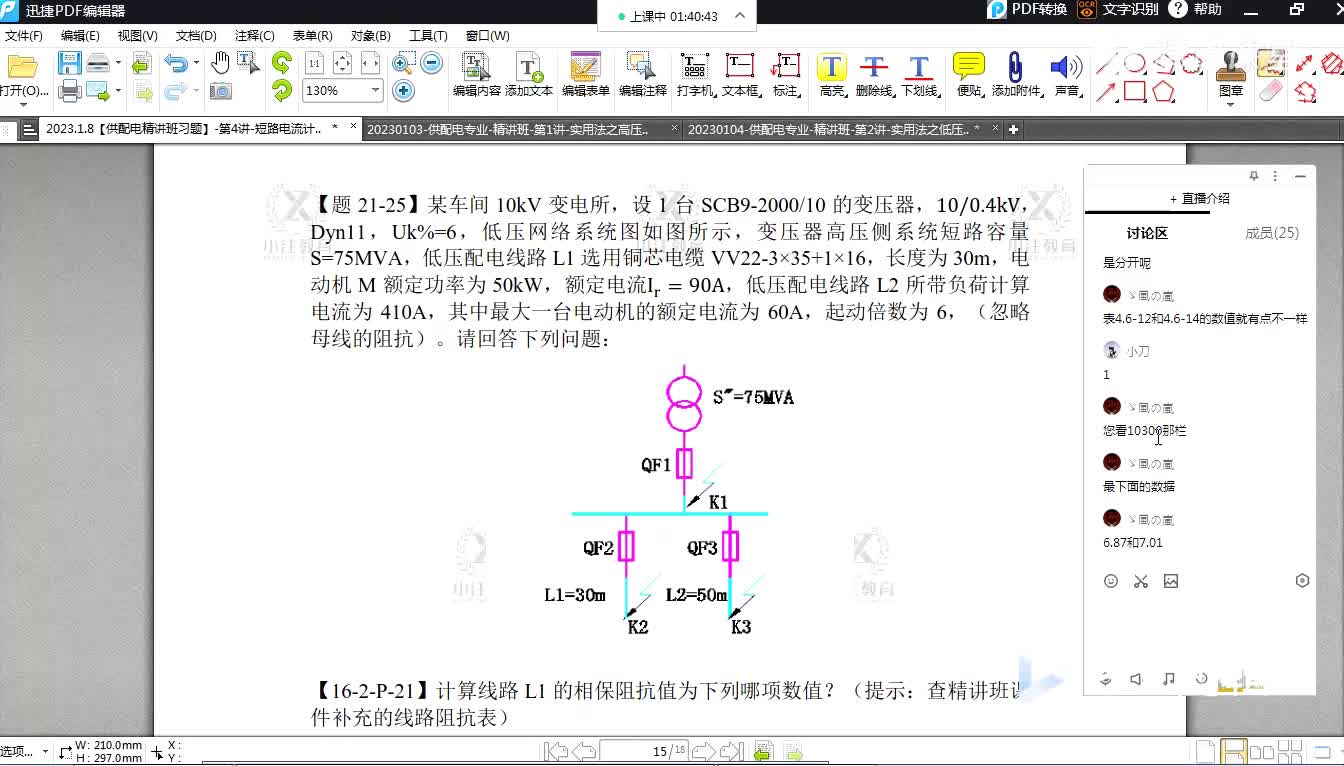Screen dimensions: 1344x766
Task: Click the Edit Content (编辑内容) tool
Action: coord(476,75)
